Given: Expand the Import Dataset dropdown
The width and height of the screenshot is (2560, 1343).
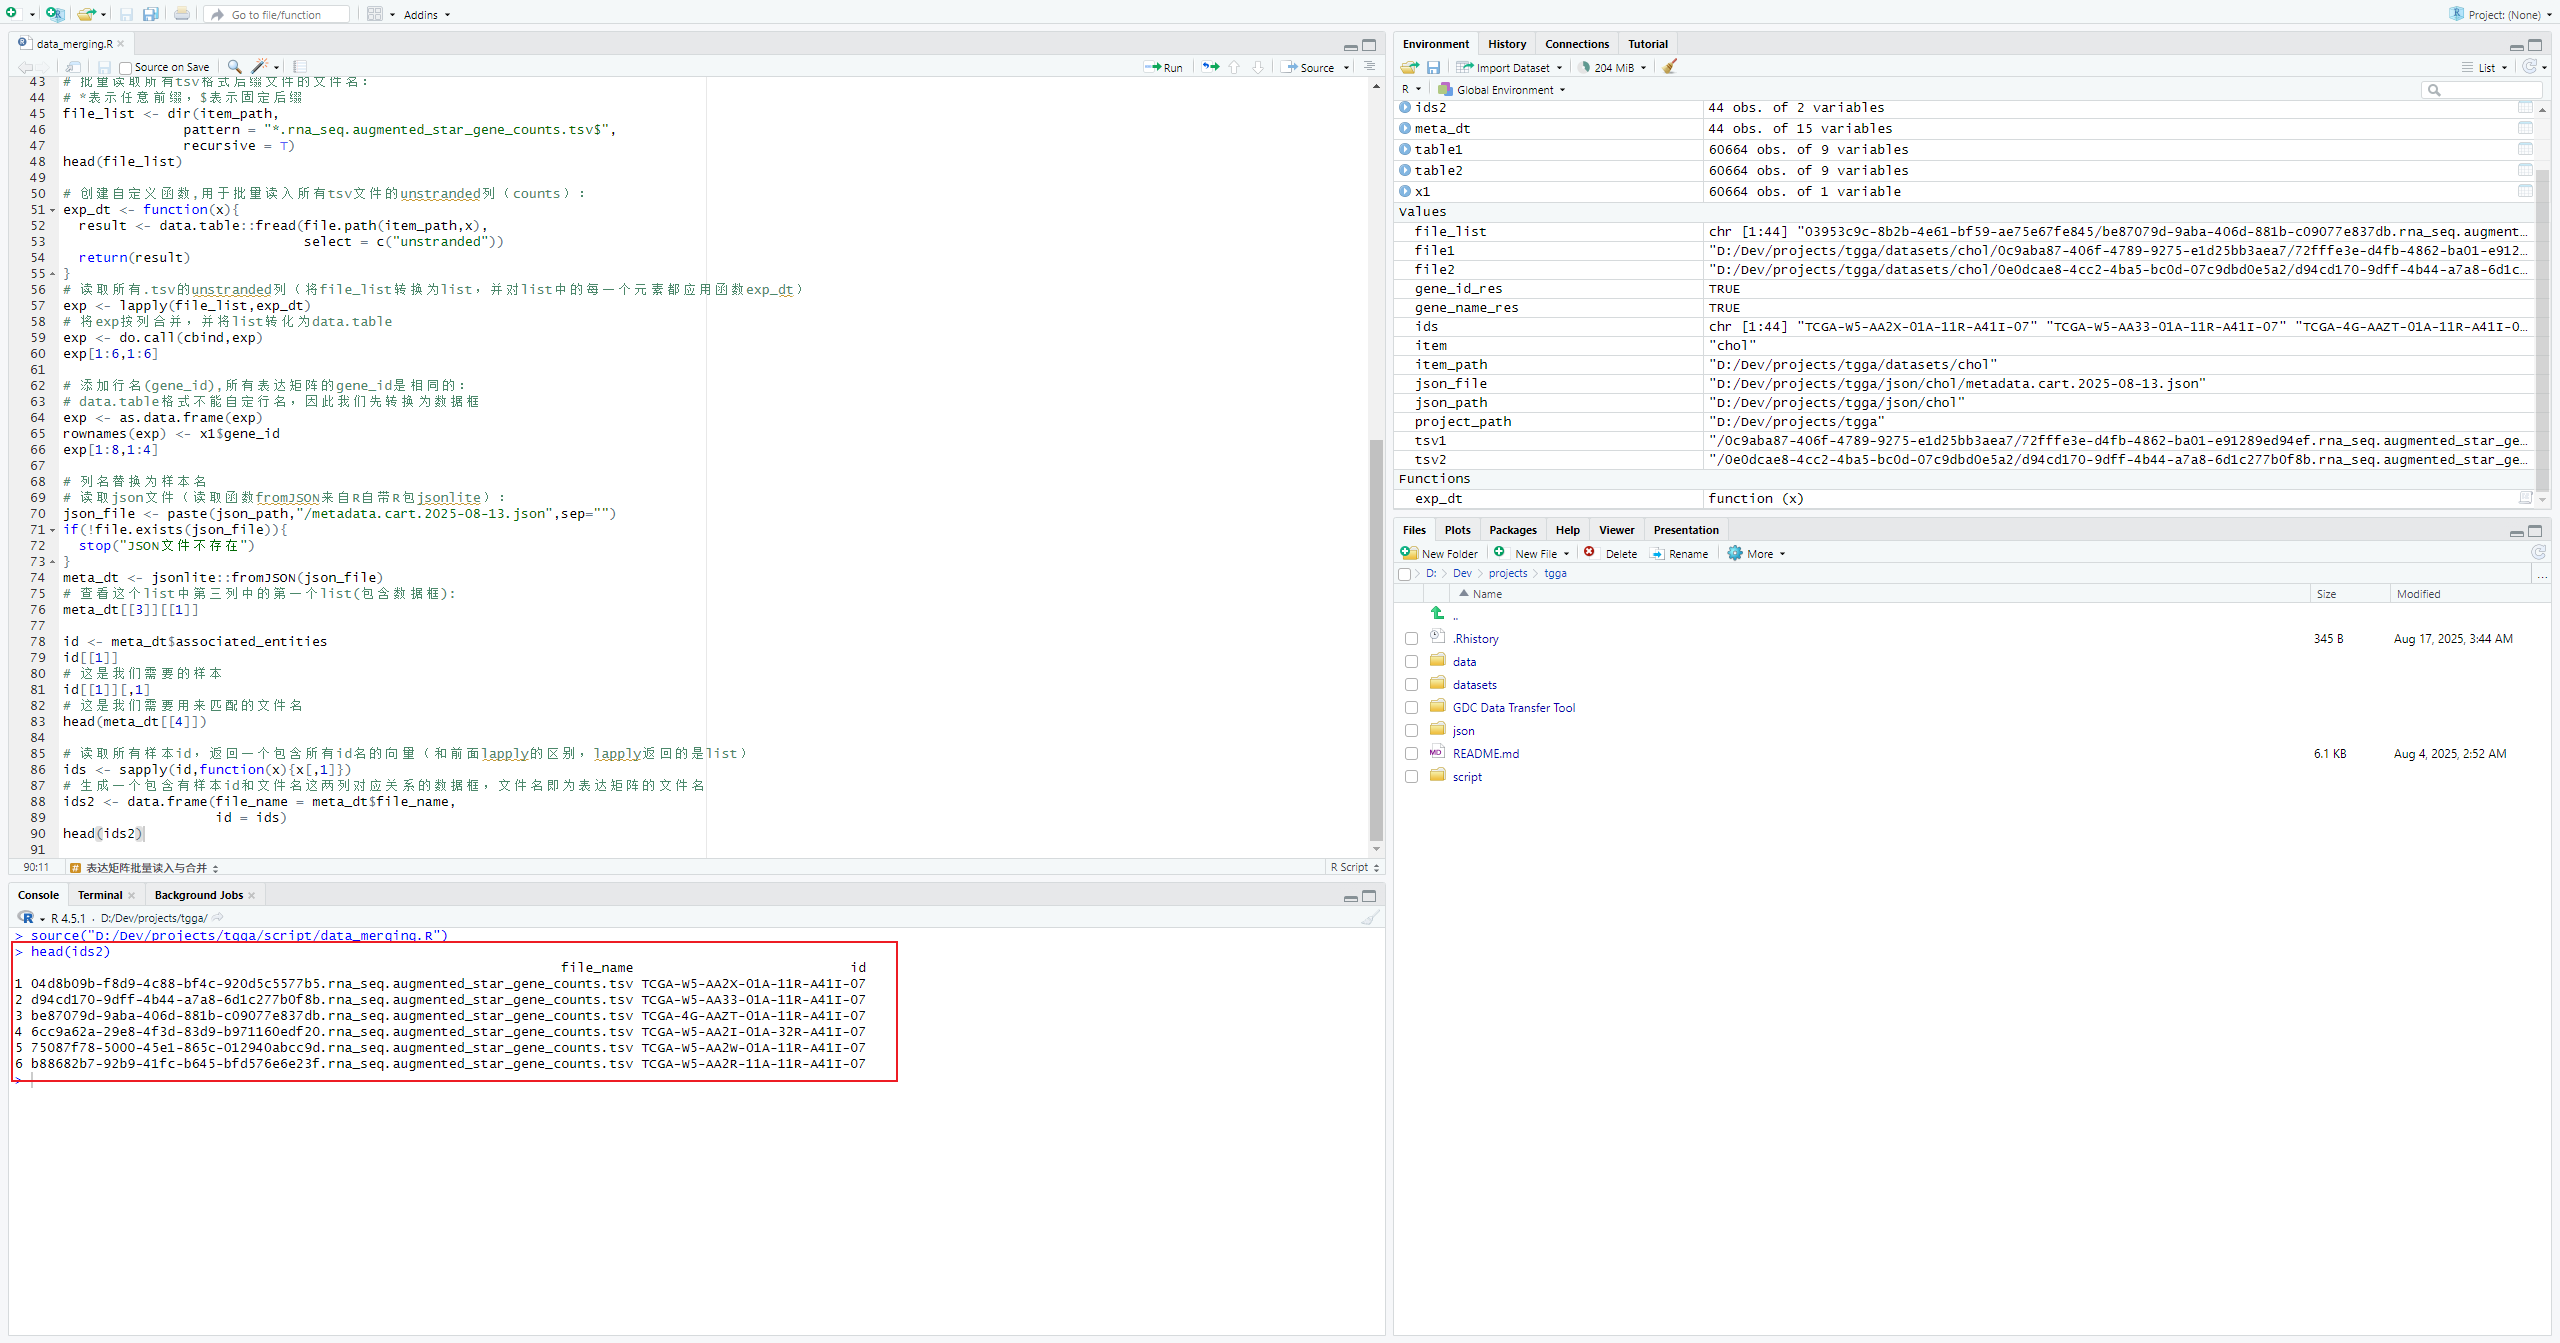Looking at the screenshot, I should (1509, 67).
